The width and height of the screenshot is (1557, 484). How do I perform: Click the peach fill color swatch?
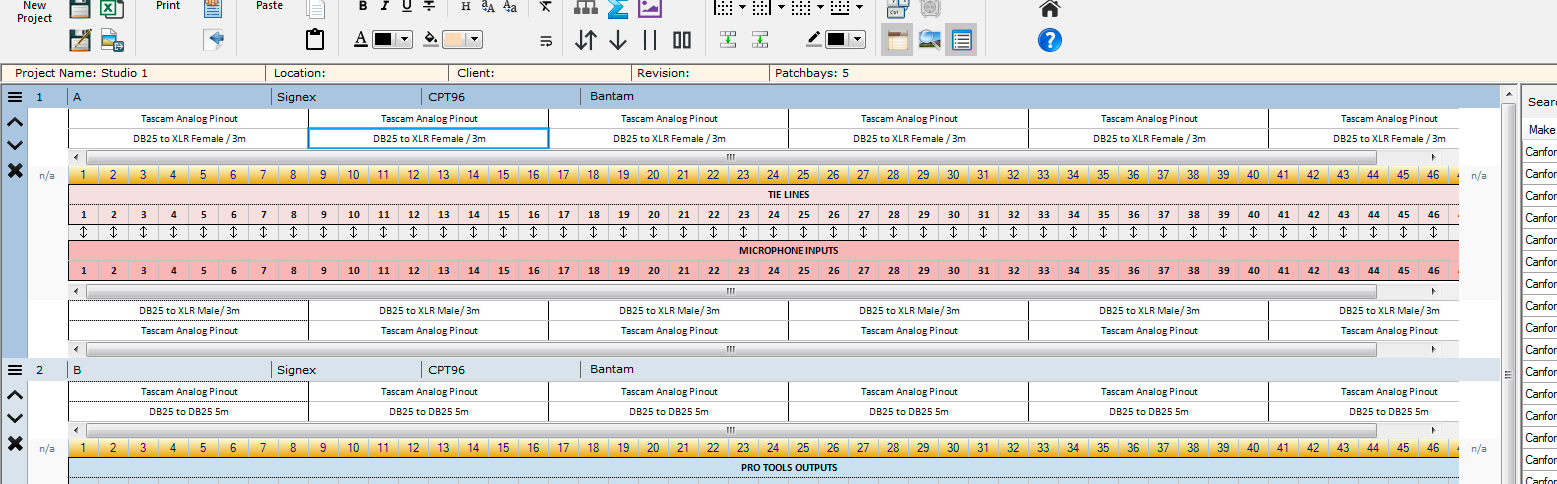pos(455,40)
